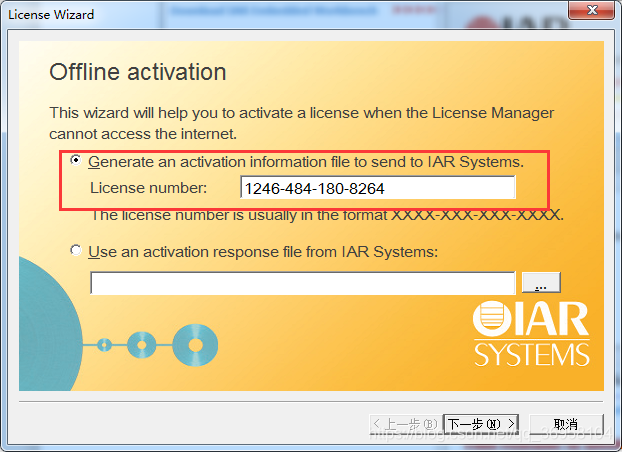Click the text 'The license number is usually in the format'

[239, 215]
